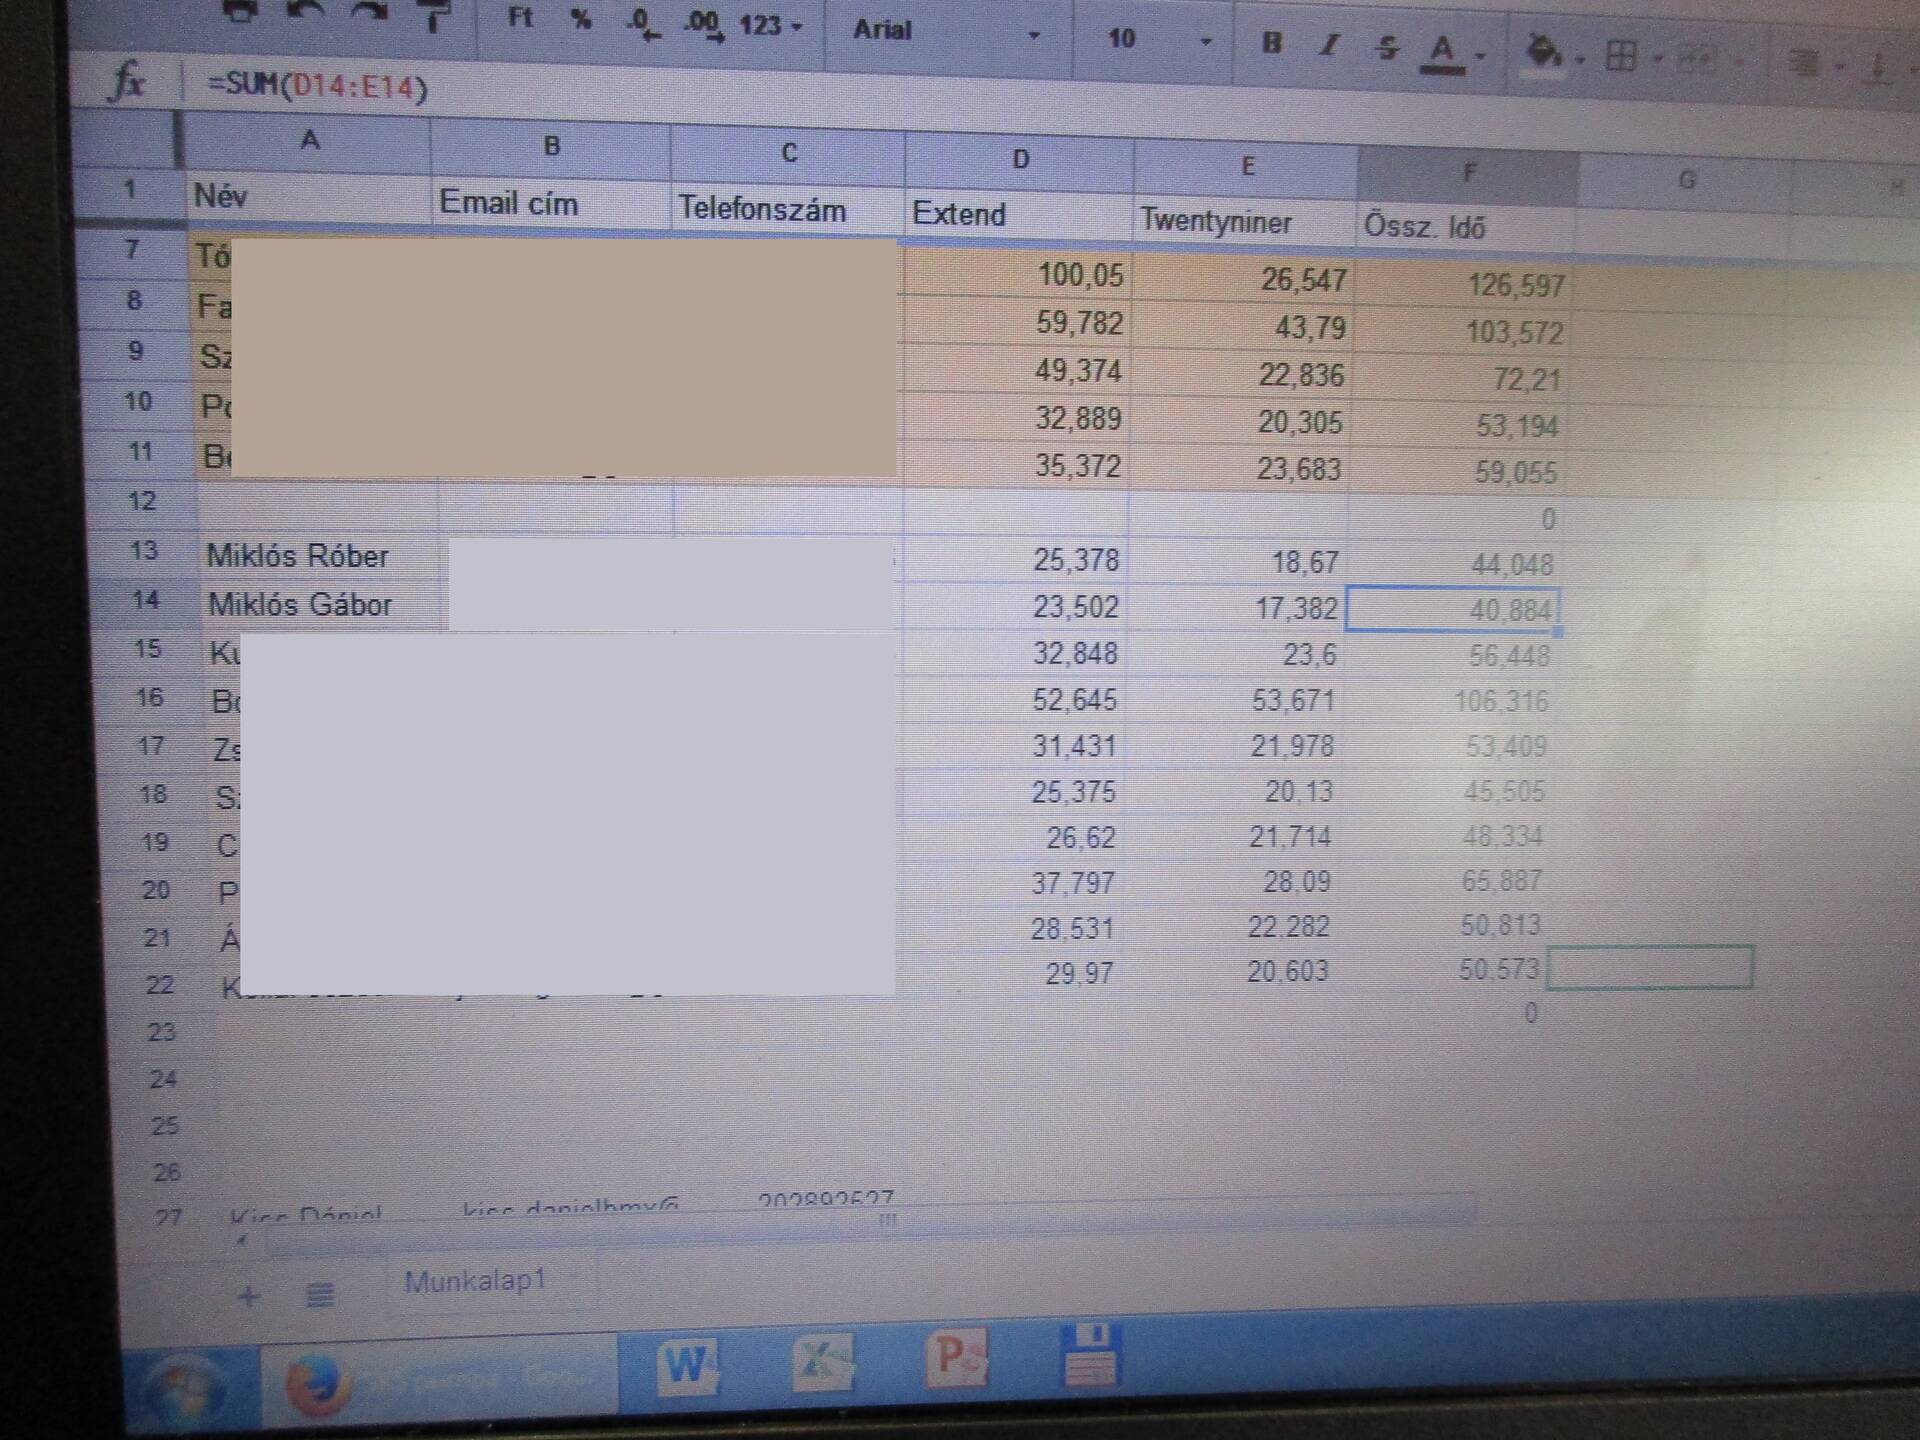1920x1440 pixels.
Task: Toggle italic formatting
Action: 1329,45
